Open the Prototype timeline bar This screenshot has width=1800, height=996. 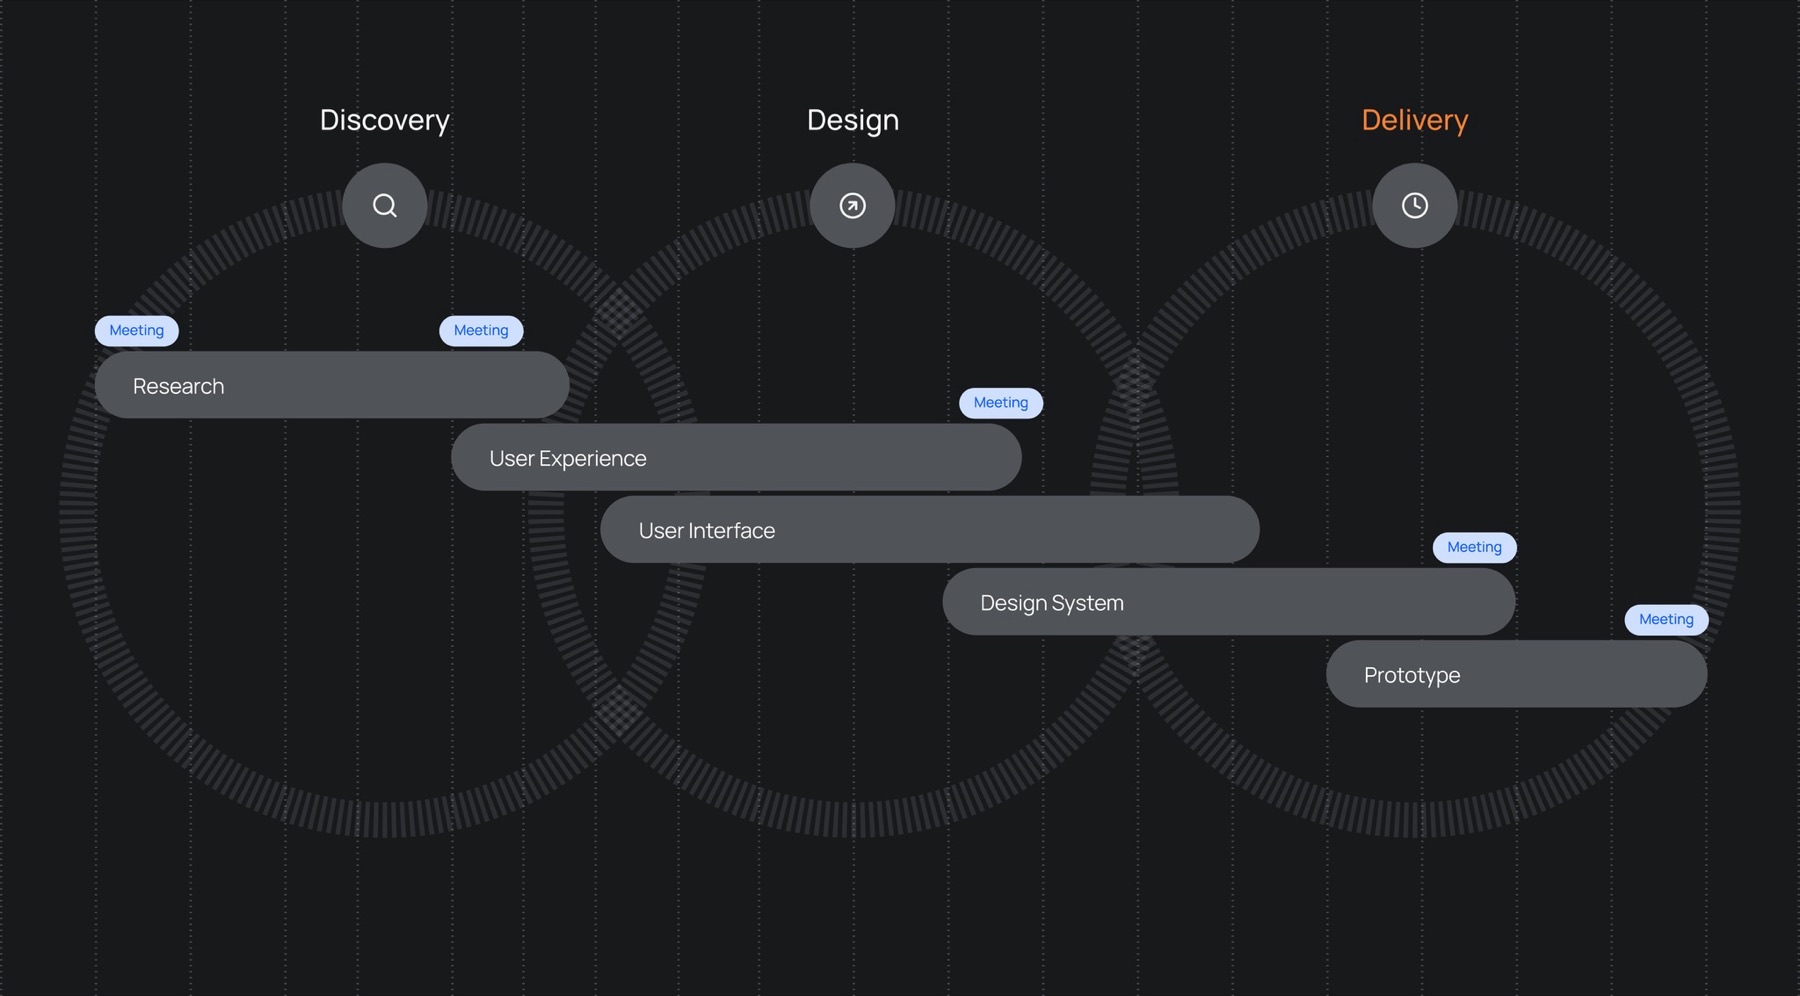[x=1517, y=674]
